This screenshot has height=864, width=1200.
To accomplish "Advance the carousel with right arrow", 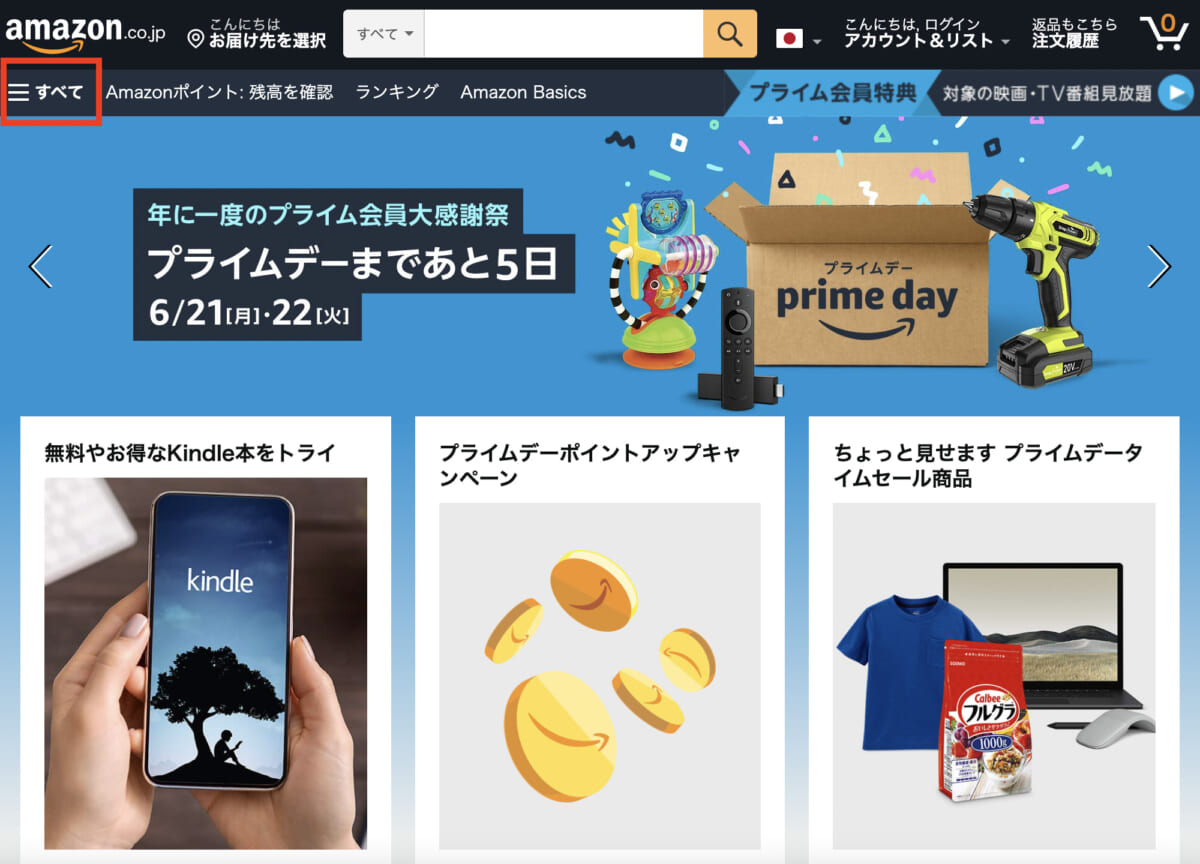I will tap(1159, 266).
